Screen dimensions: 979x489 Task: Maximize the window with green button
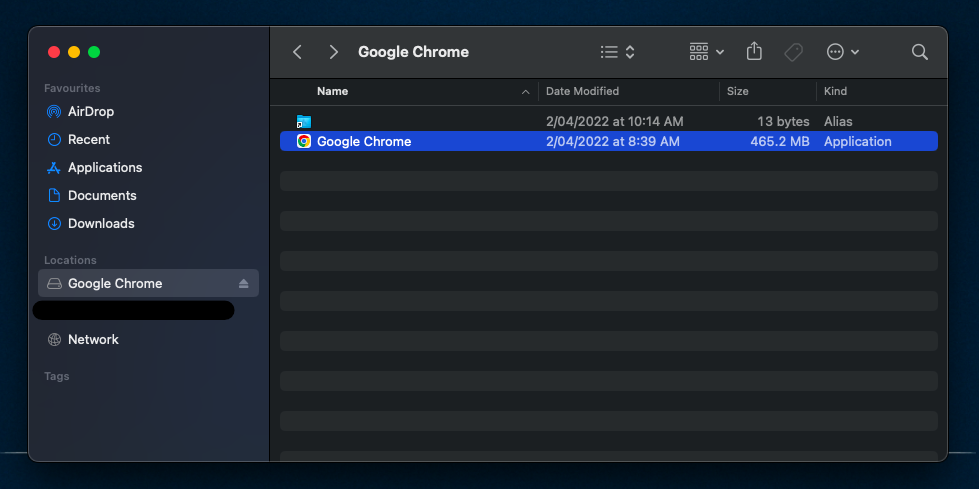pyautogui.click(x=94, y=52)
